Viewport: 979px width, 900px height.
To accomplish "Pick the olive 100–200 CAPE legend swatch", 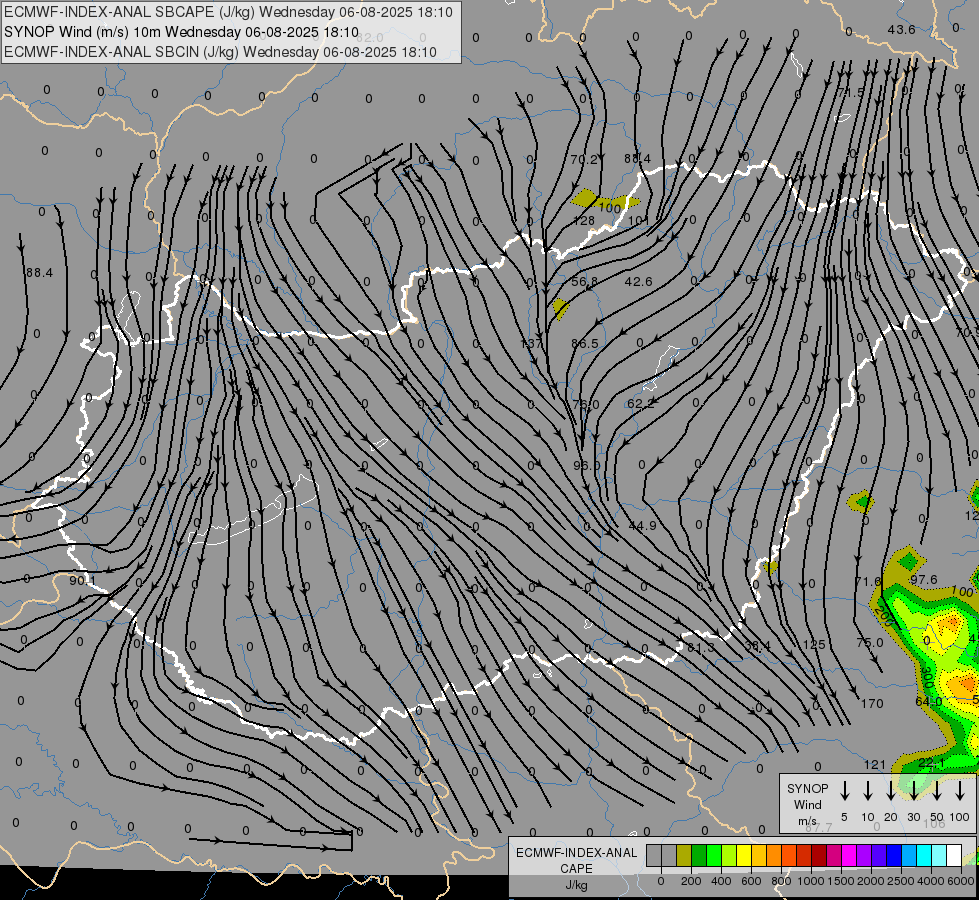I will (684, 855).
